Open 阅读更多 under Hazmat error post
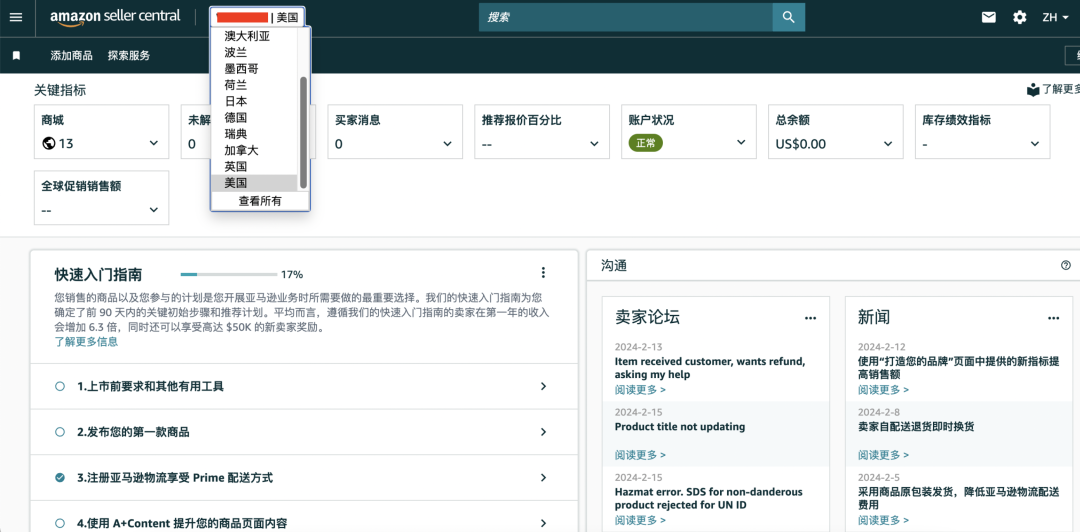Viewport: 1080px width, 532px height. click(x=641, y=520)
